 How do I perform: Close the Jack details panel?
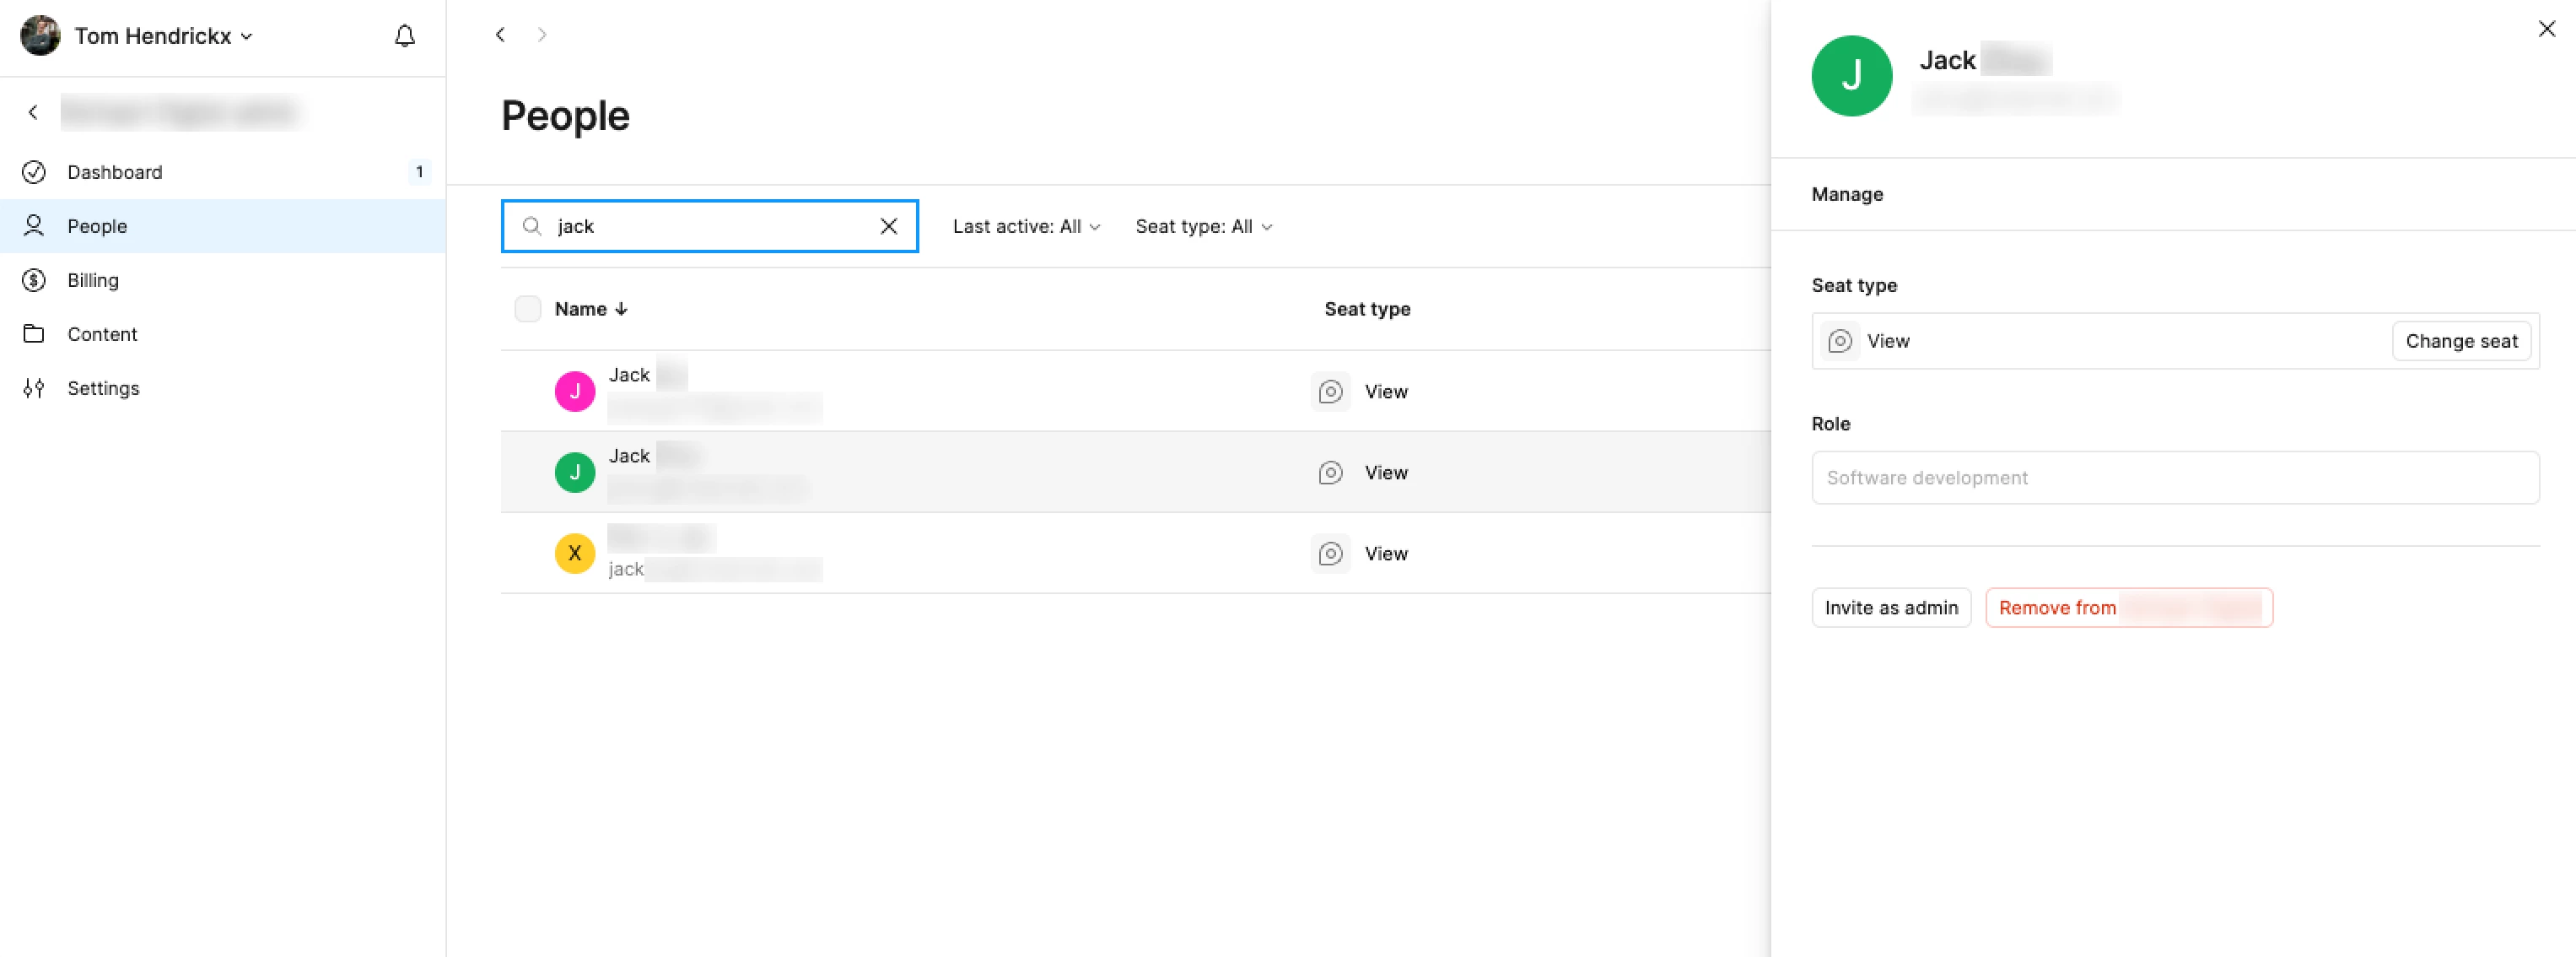[x=2546, y=29]
